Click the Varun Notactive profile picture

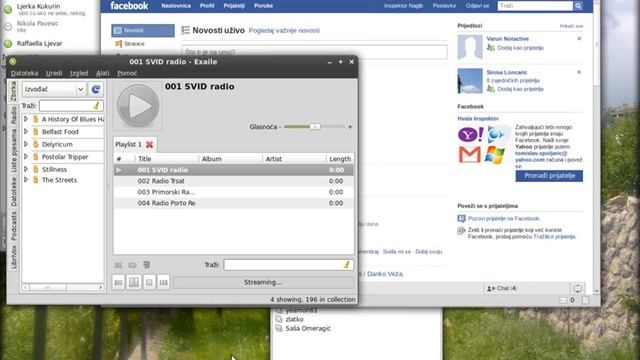tap(469, 47)
